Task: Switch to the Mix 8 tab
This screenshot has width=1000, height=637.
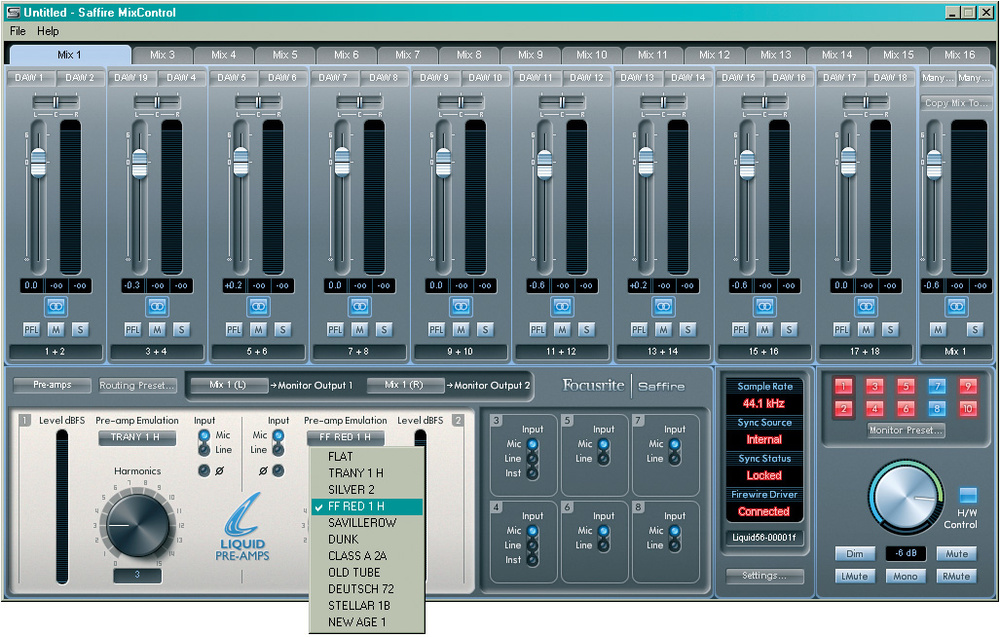Action: pos(469,55)
